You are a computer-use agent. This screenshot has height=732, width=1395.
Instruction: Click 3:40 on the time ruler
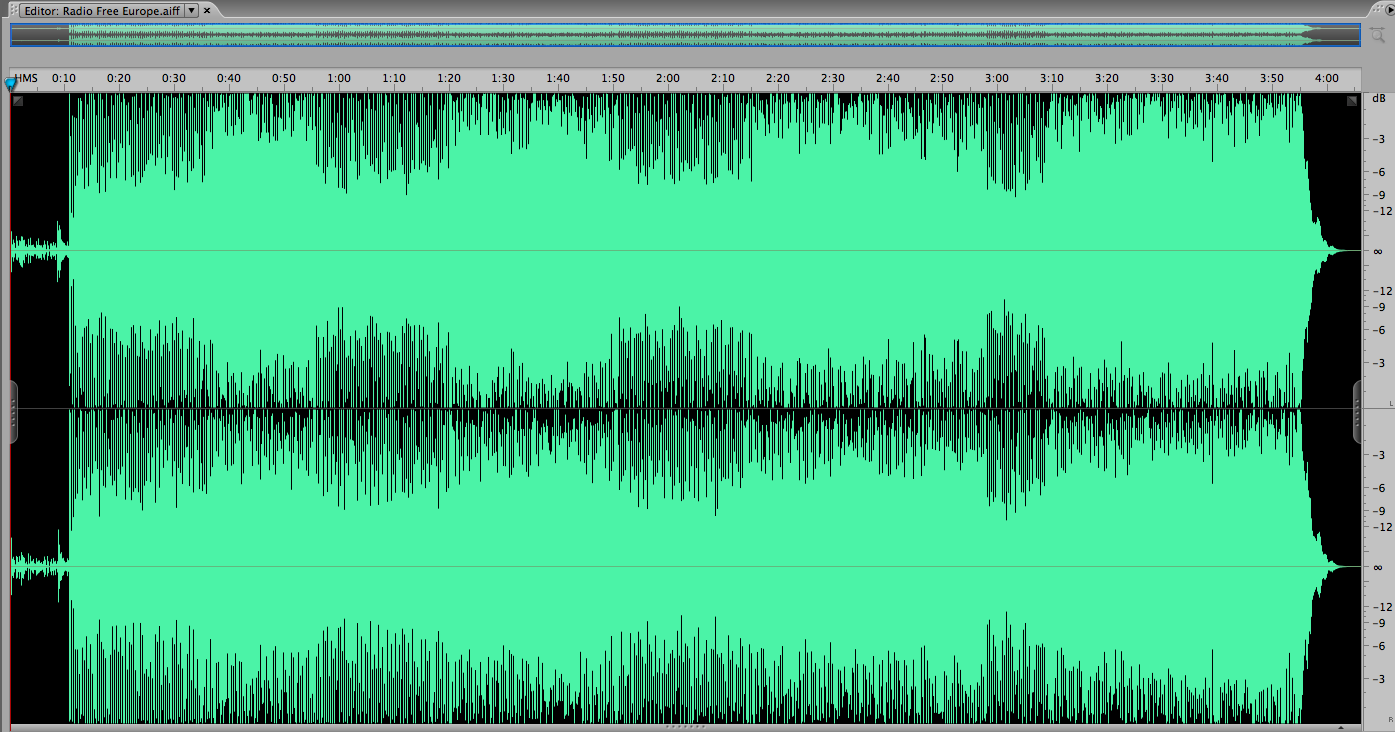[1217, 78]
